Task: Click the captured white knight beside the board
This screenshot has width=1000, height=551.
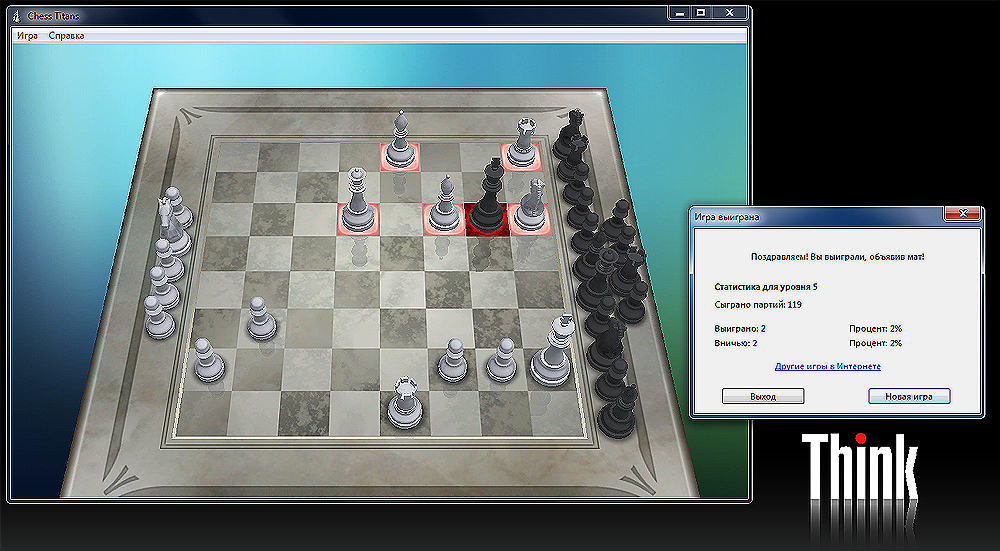Action: click(170, 224)
